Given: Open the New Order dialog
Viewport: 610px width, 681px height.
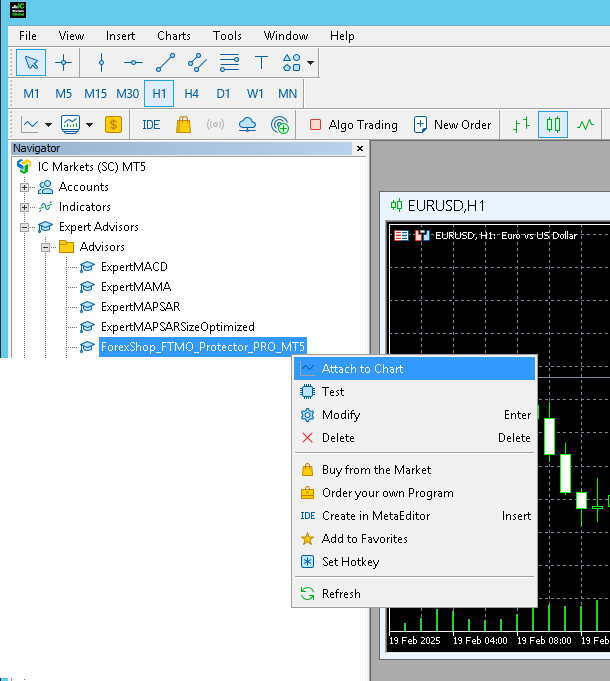Looking at the screenshot, I should [452, 125].
